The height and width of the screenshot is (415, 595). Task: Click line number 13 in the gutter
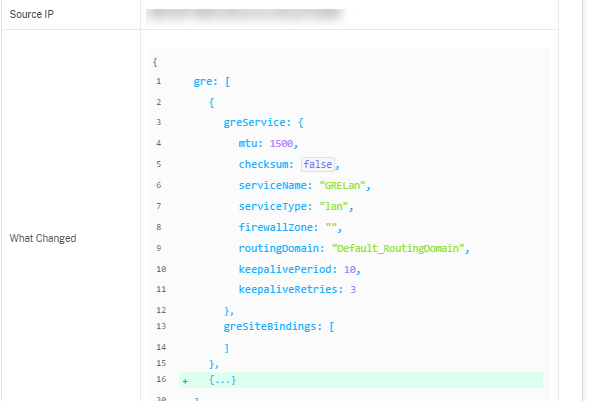[161, 326]
